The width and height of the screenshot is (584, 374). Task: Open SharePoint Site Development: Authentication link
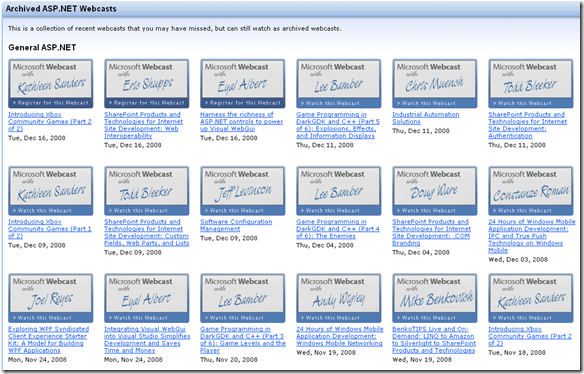pyautogui.click(x=527, y=125)
